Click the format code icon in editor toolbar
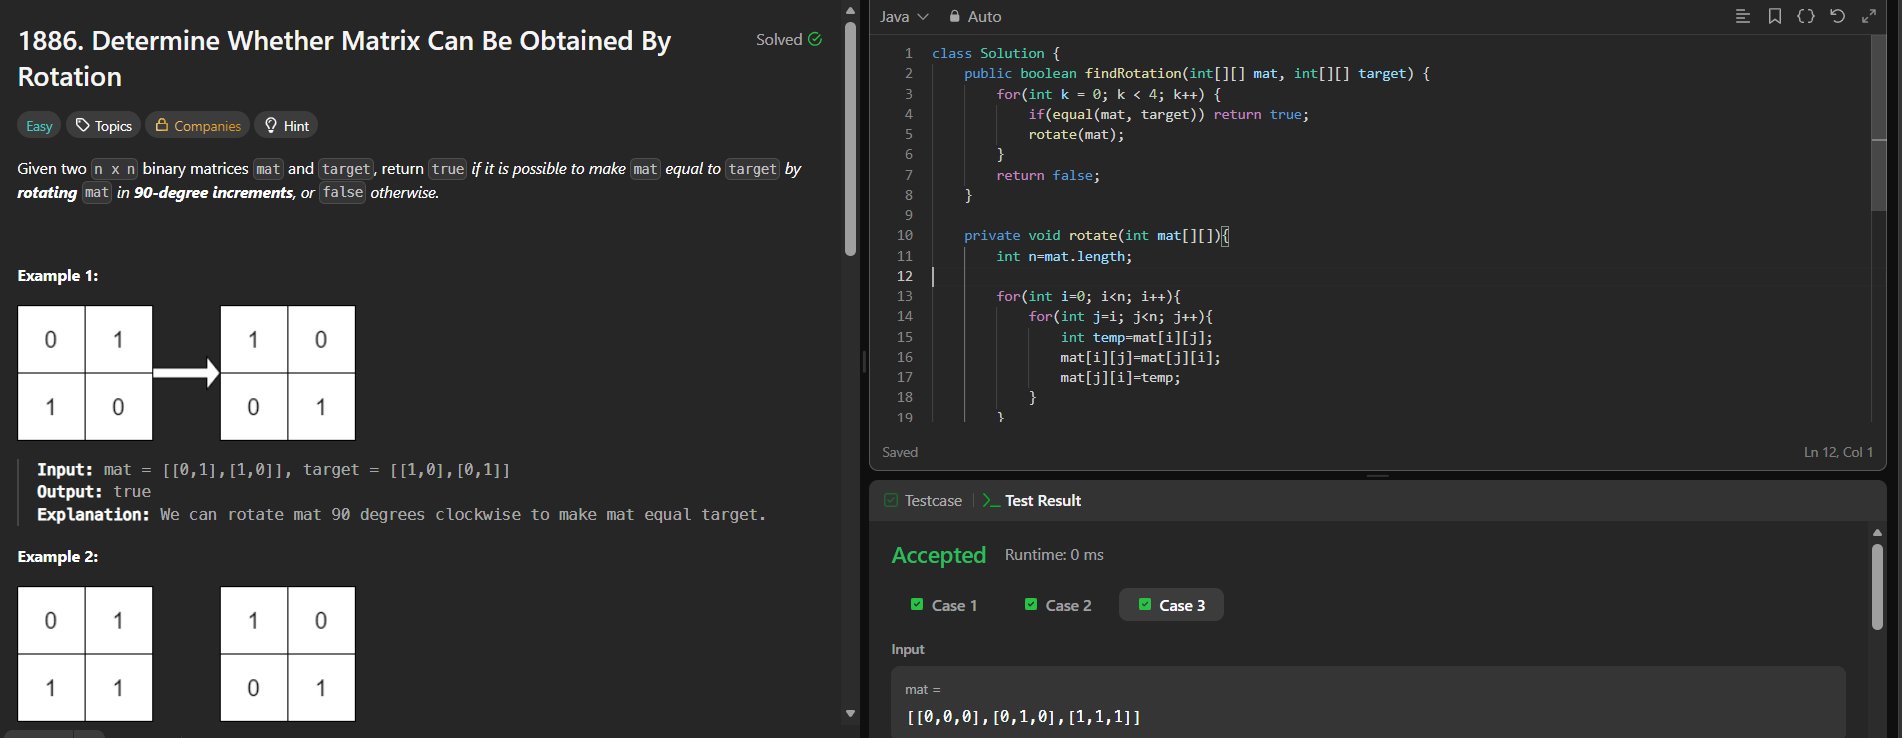 tap(1742, 16)
